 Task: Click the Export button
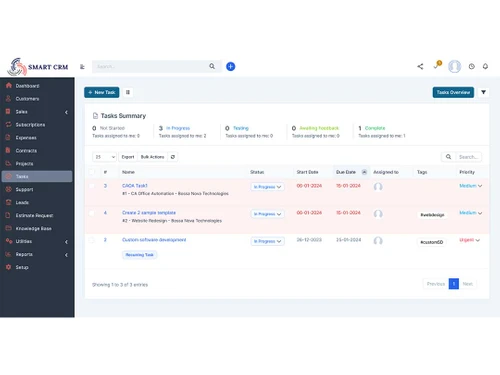128,157
